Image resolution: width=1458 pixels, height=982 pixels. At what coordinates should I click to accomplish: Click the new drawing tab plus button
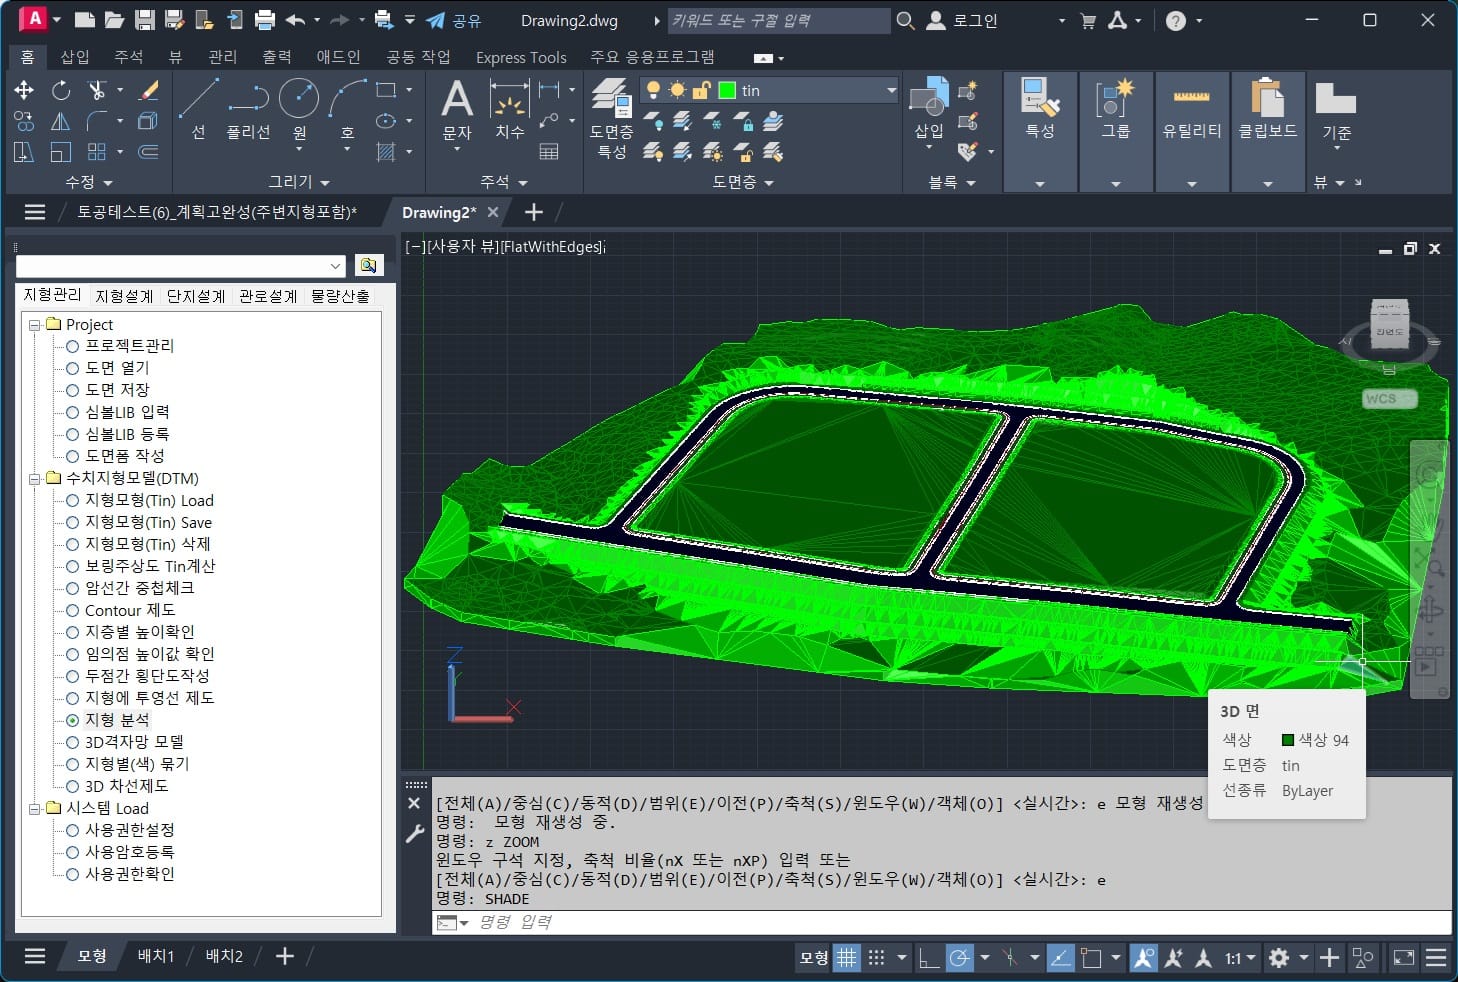pyautogui.click(x=534, y=212)
